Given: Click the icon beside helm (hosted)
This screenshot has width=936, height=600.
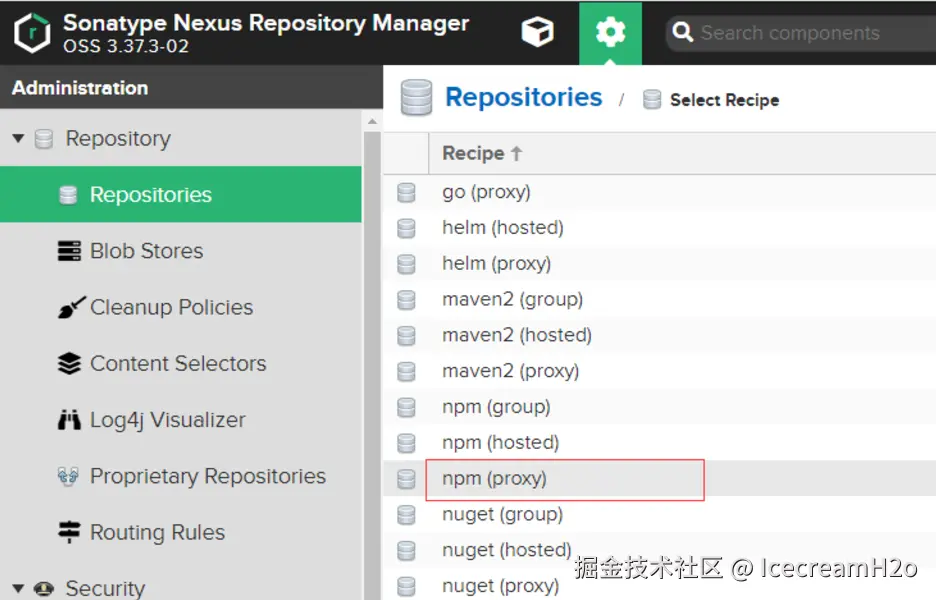Looking at the screenshot, I should tap(407, 228).
